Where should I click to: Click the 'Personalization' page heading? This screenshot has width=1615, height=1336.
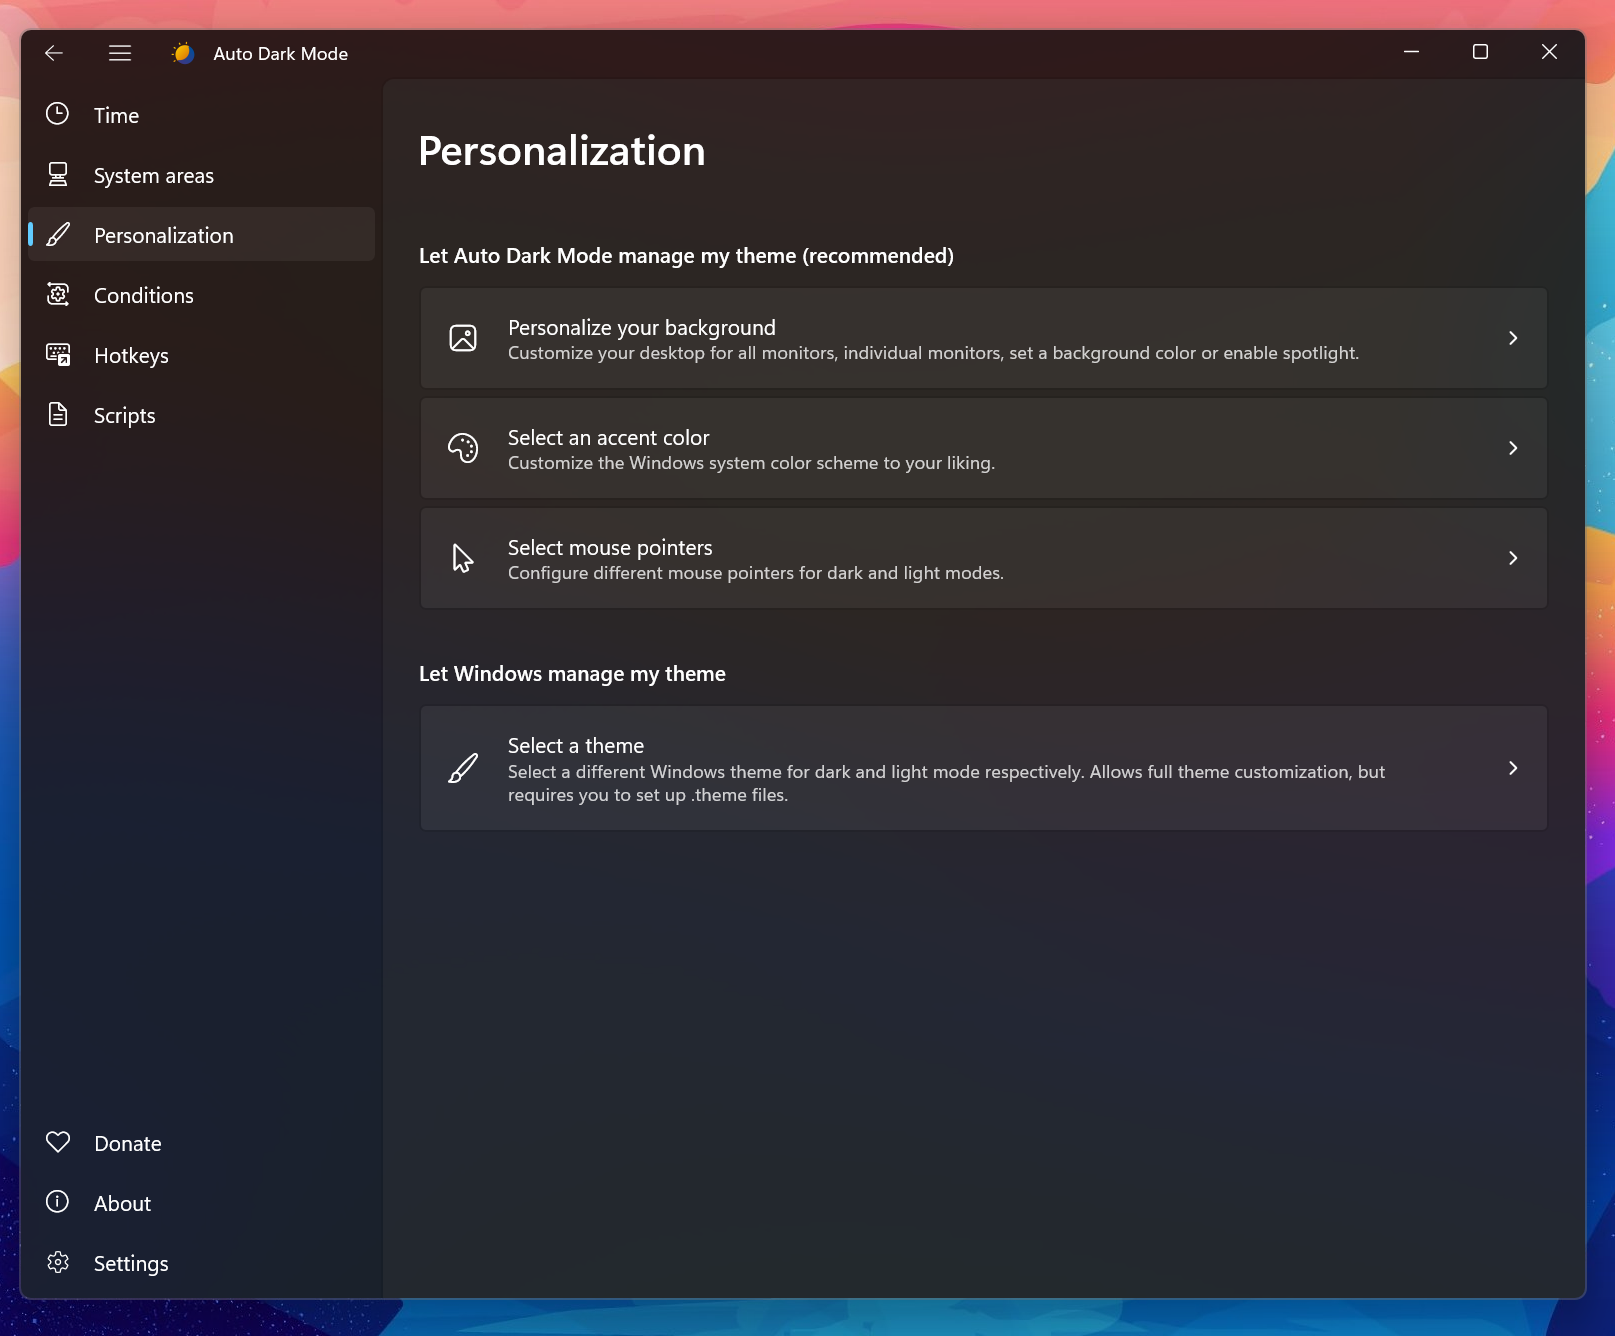[562, 151]
